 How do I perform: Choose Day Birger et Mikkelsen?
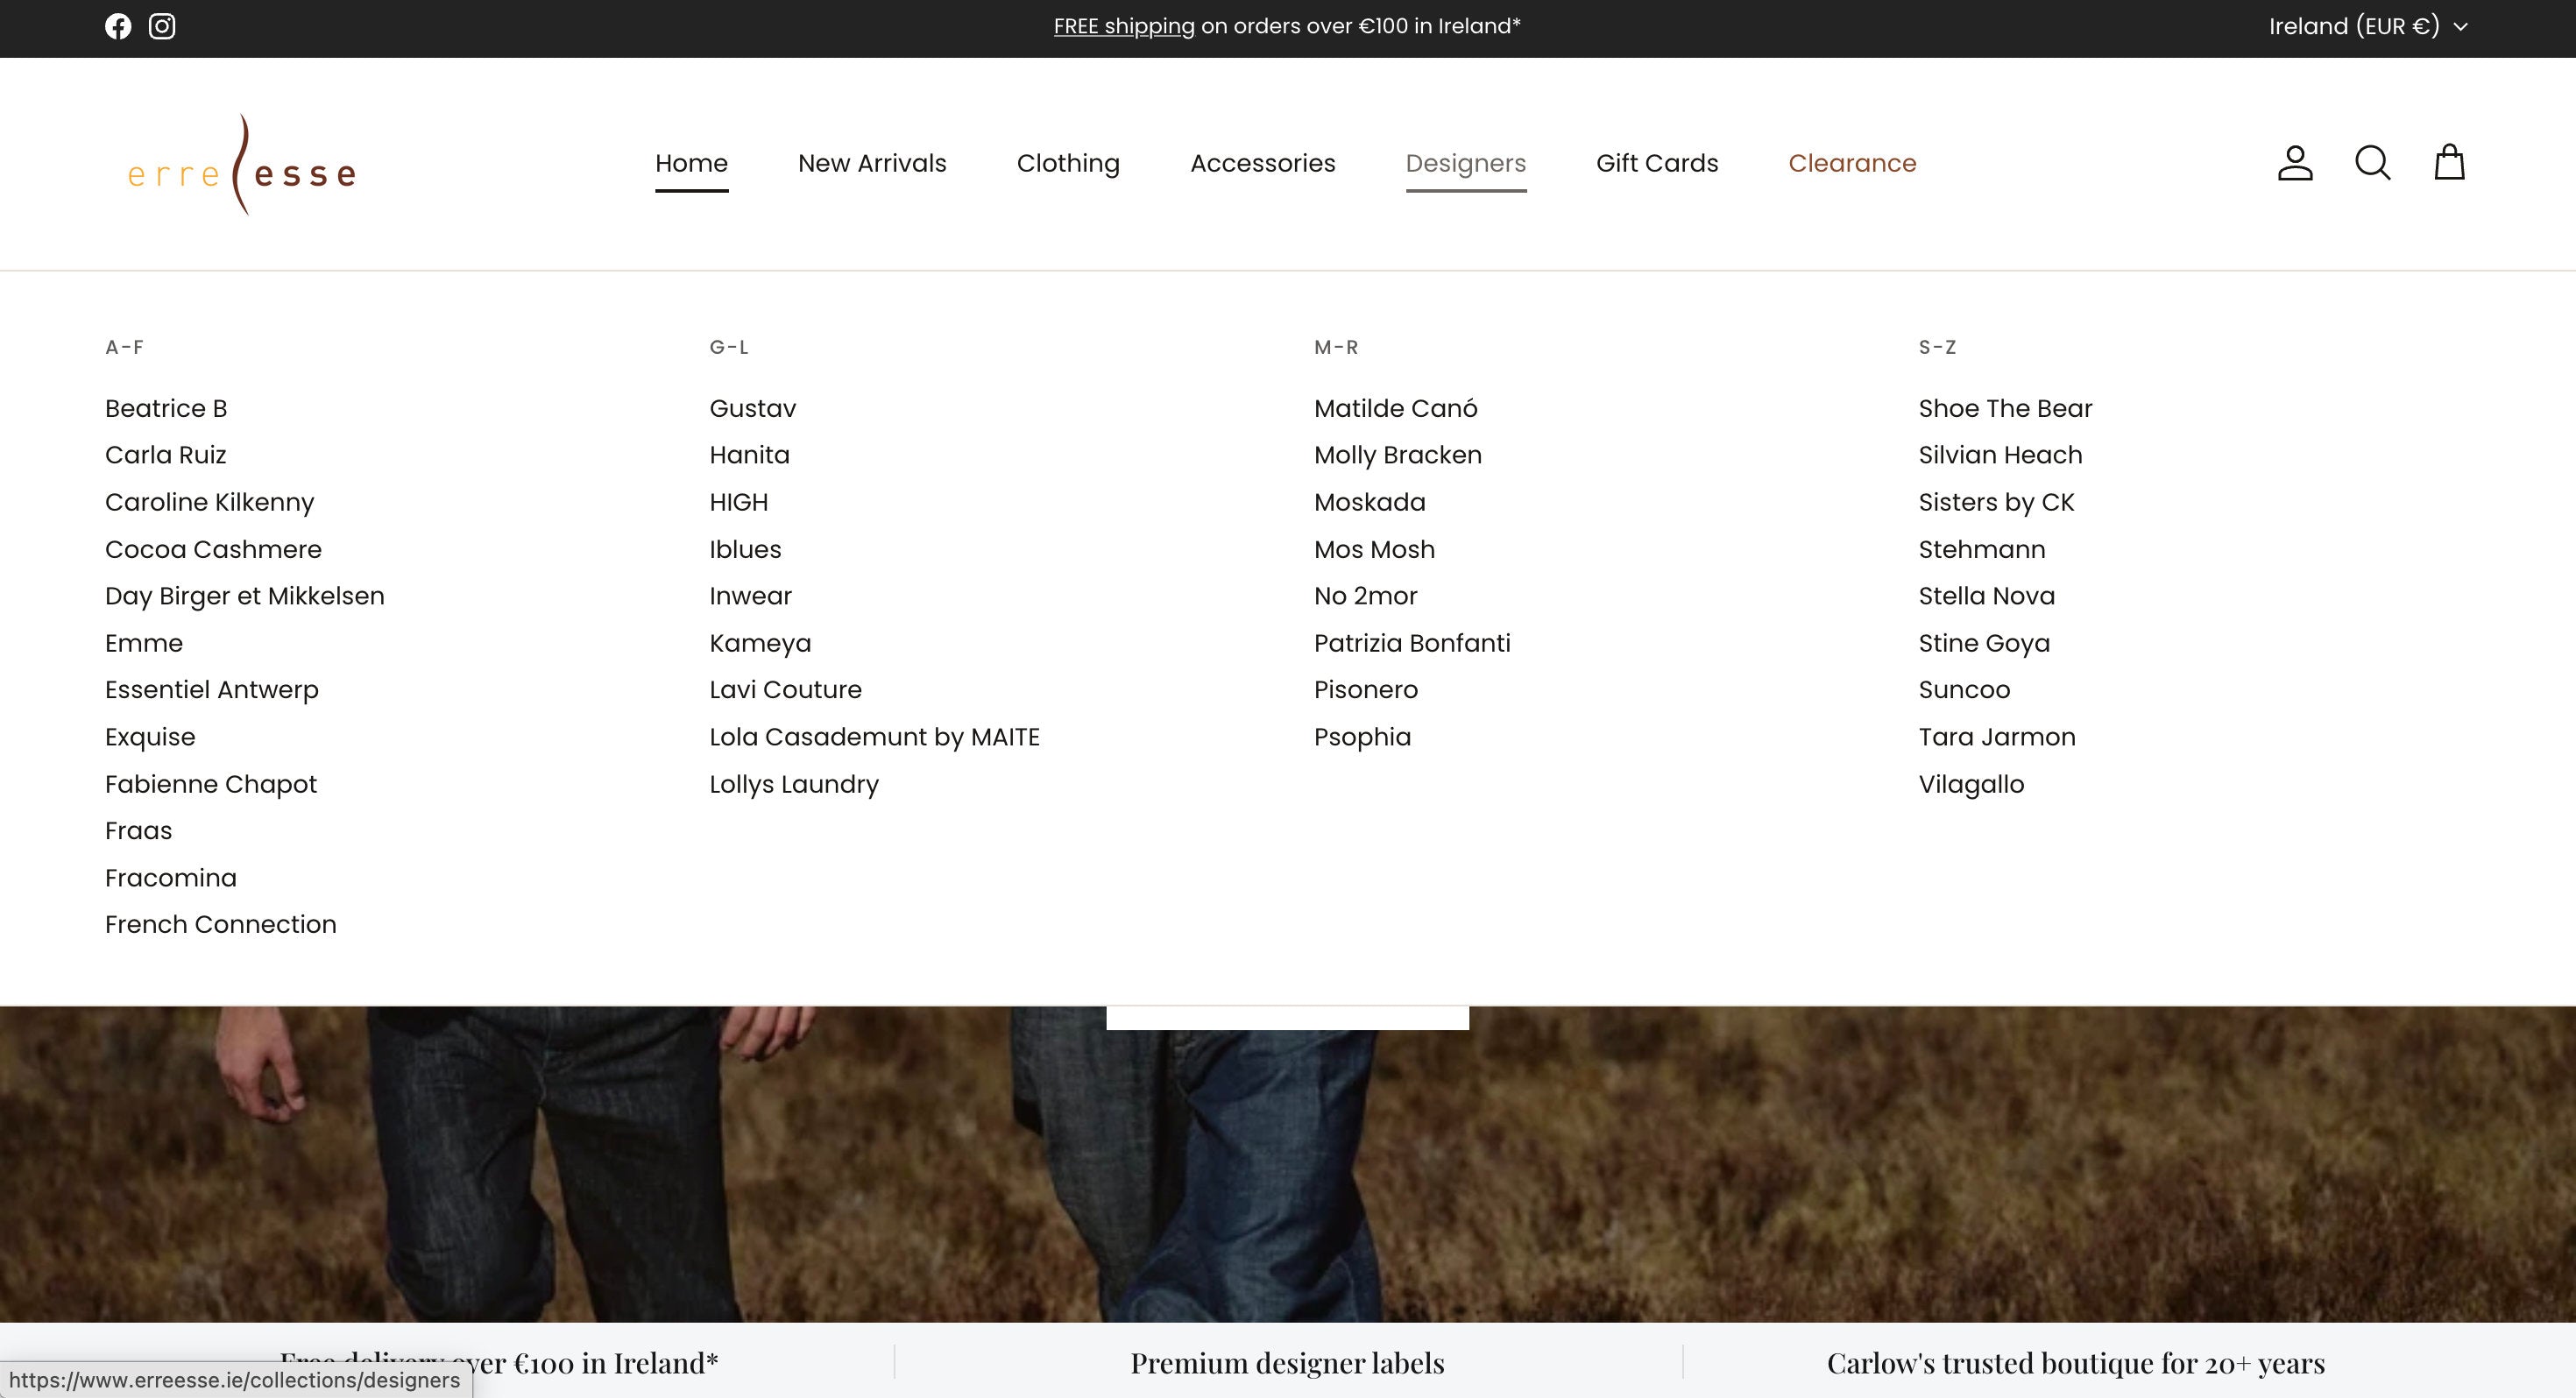[x=244, y=596]
